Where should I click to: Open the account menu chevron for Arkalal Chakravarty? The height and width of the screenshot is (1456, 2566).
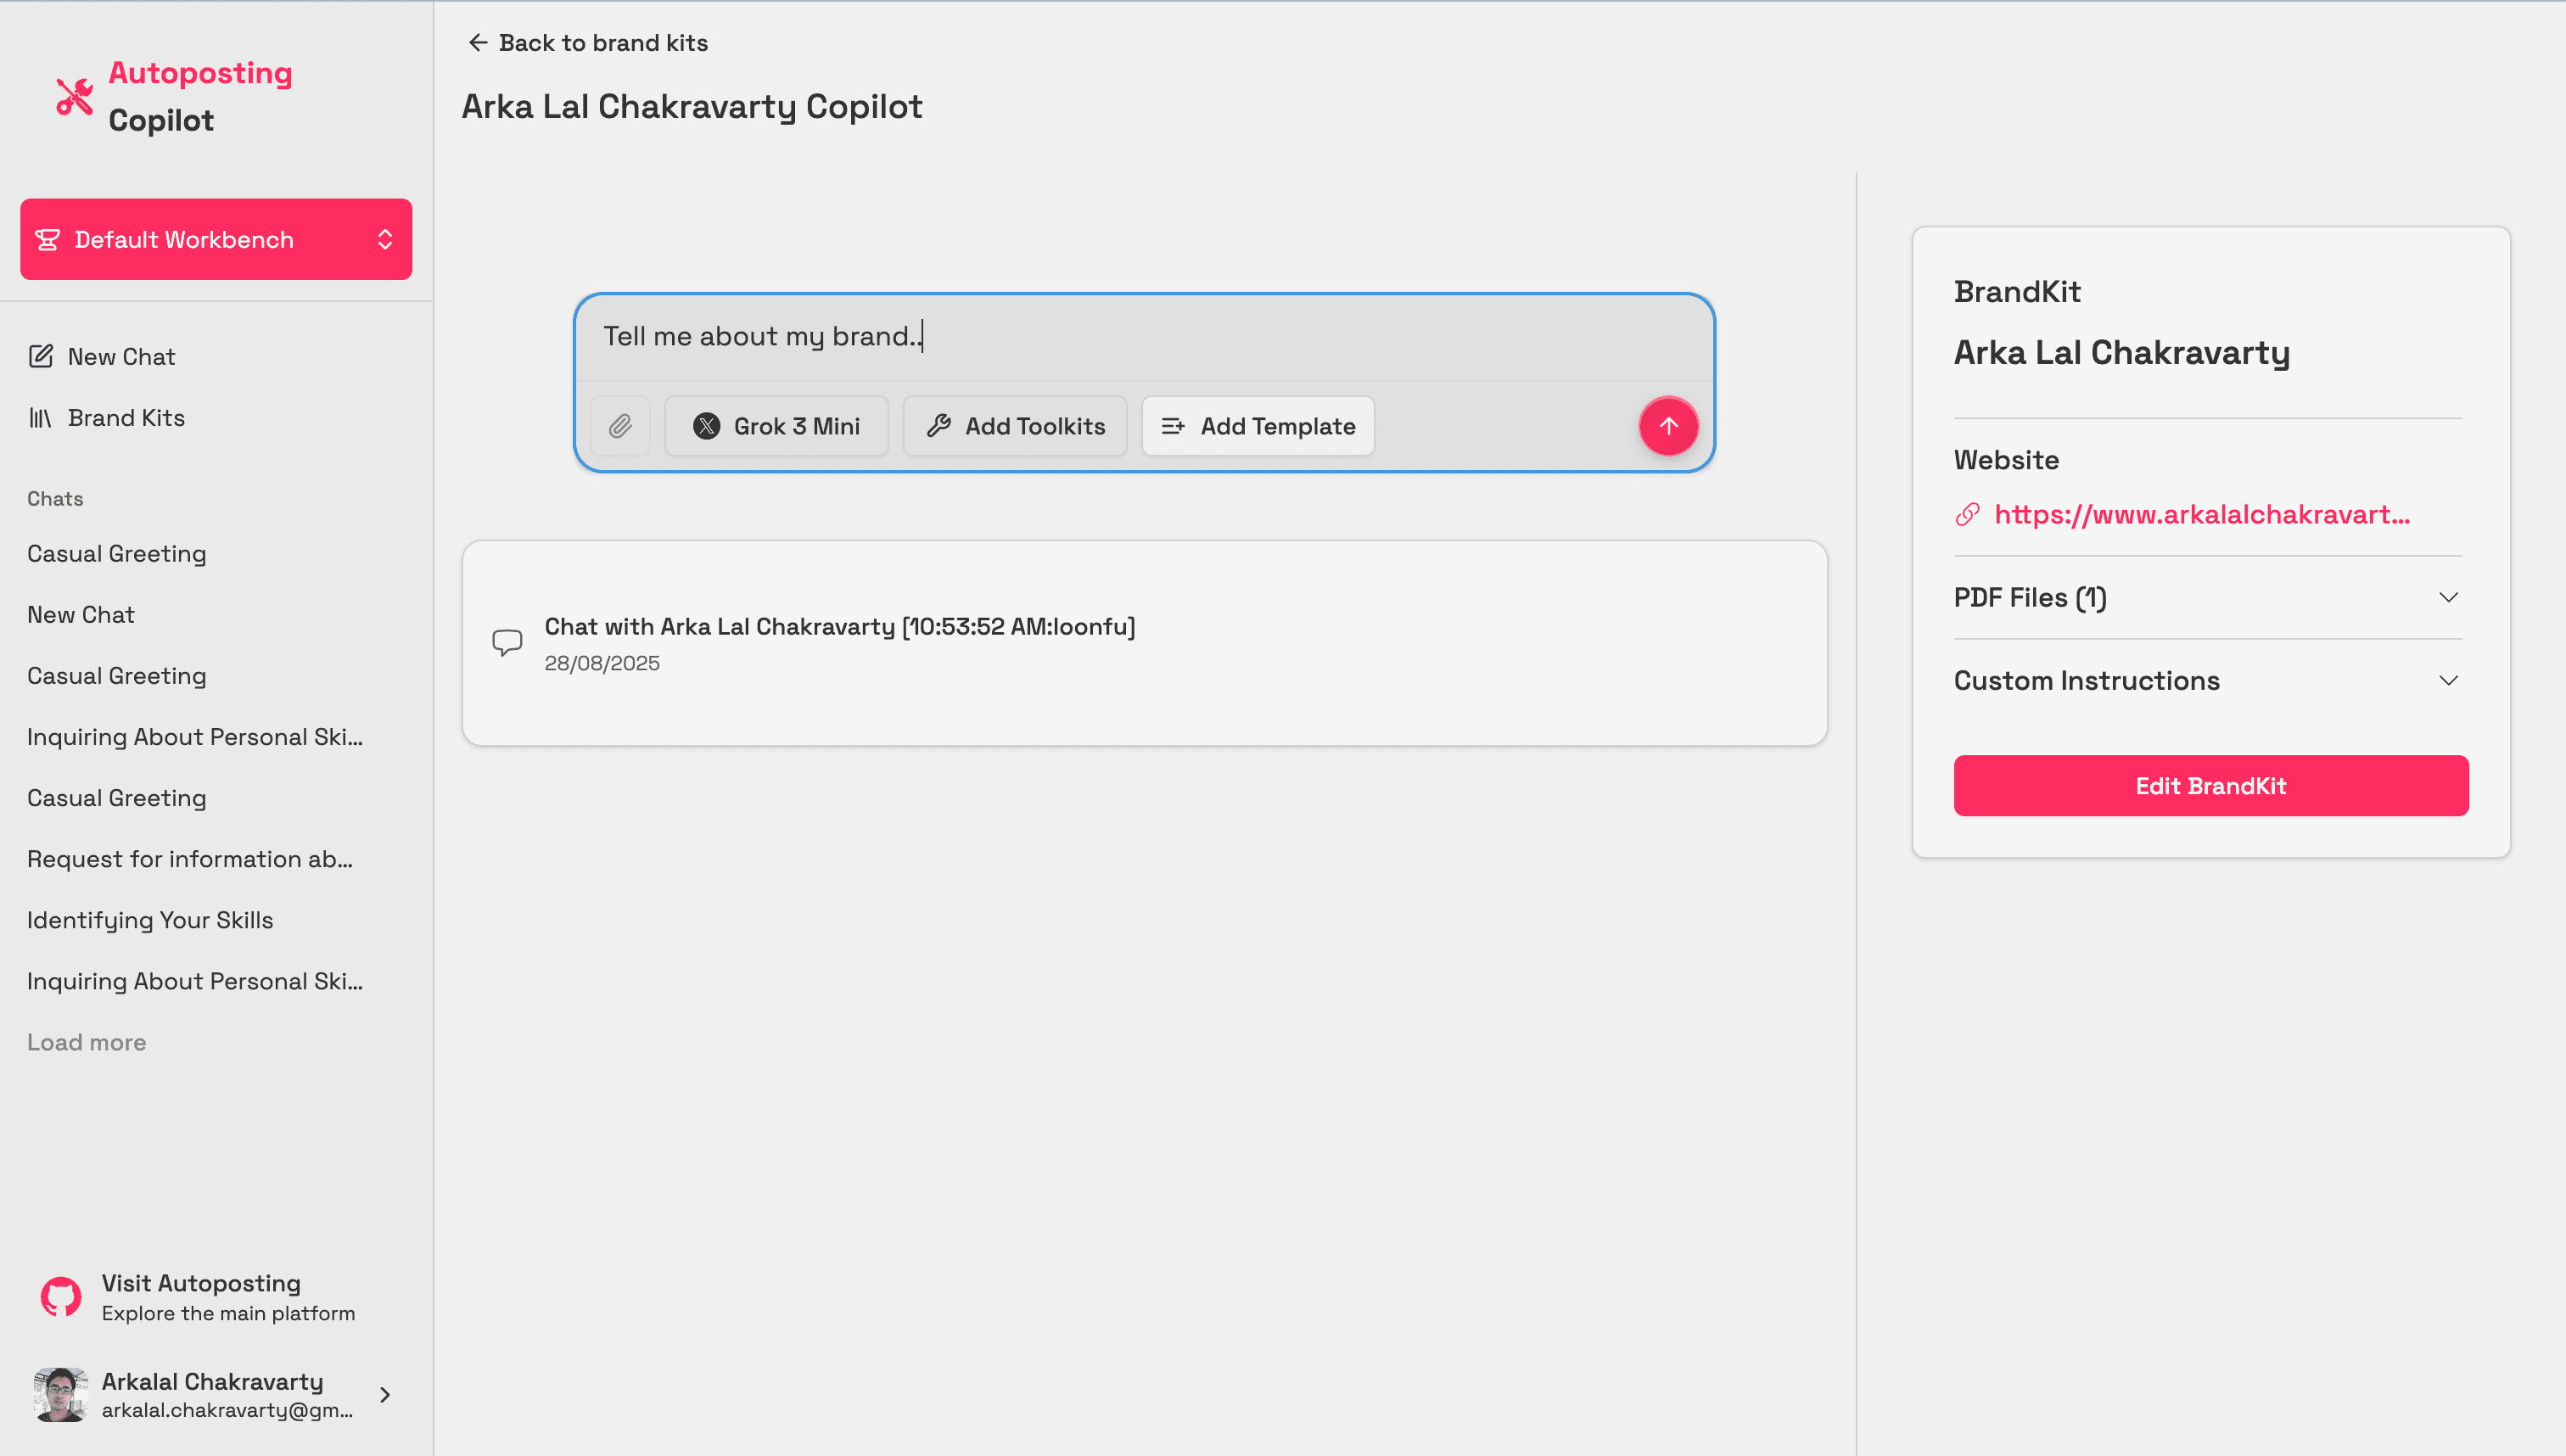(x=385, y=1394)
